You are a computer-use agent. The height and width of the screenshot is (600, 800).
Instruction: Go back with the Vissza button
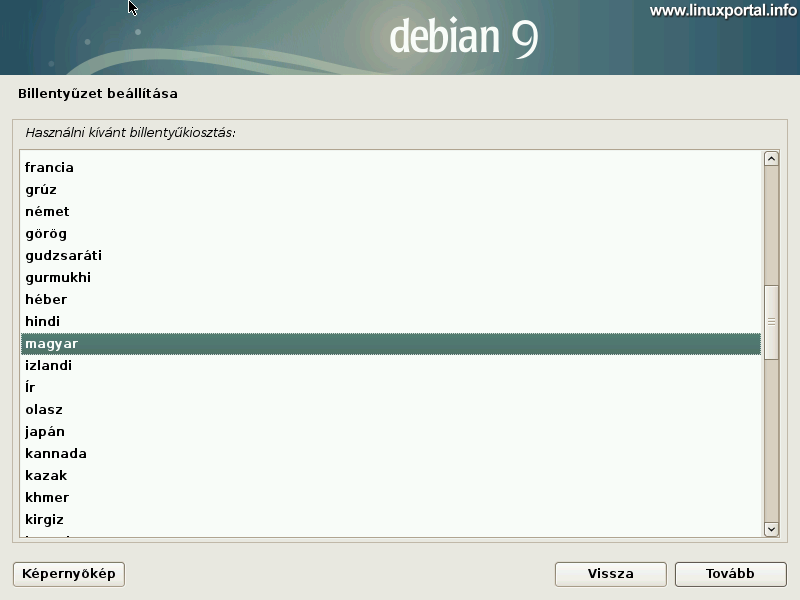[x=610, y=574]
